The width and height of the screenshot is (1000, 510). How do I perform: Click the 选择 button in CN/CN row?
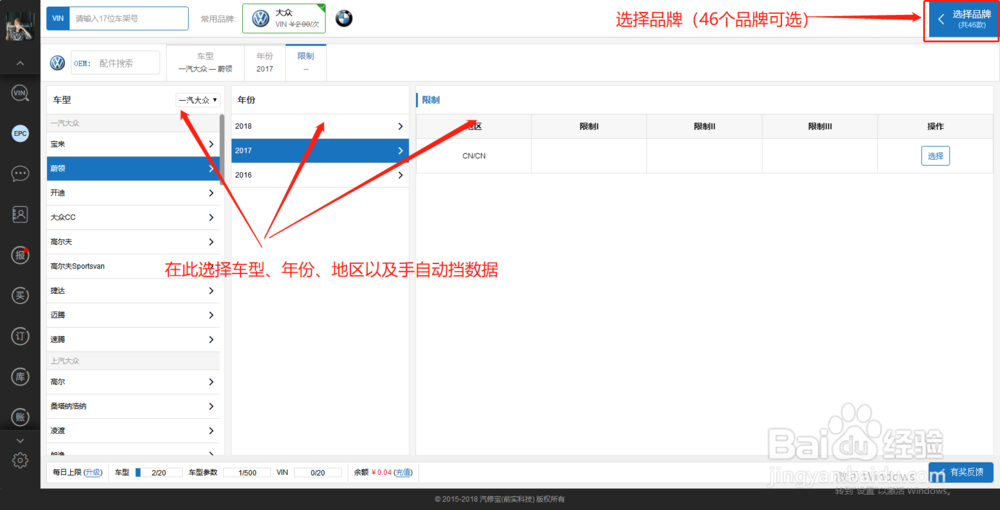point(935,156)
